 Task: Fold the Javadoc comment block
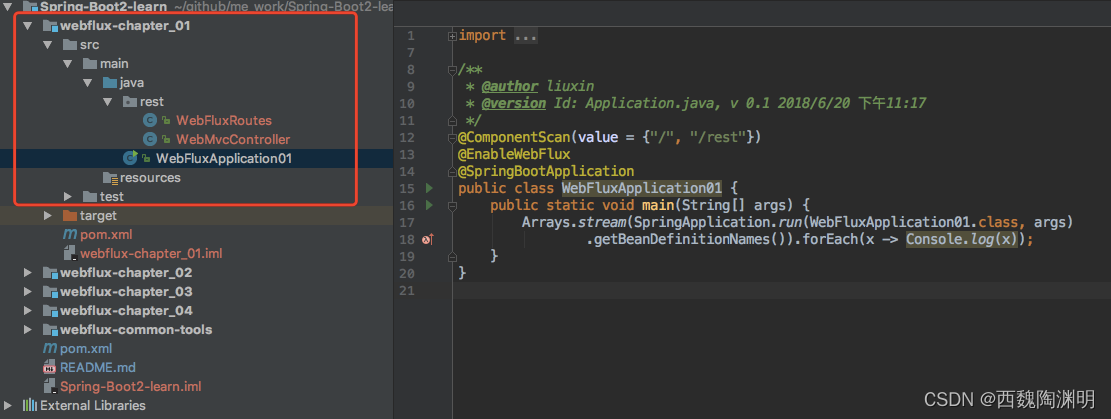(x=453, y=70)
